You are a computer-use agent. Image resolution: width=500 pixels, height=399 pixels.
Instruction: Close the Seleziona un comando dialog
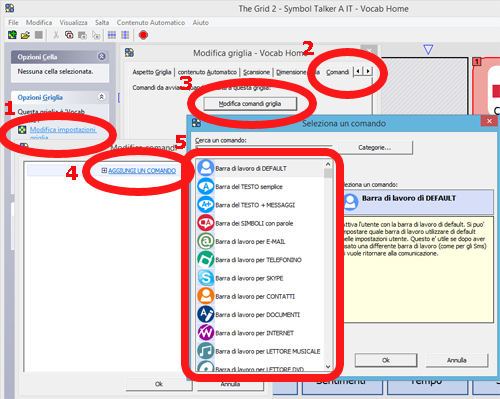tap(489, 121)
